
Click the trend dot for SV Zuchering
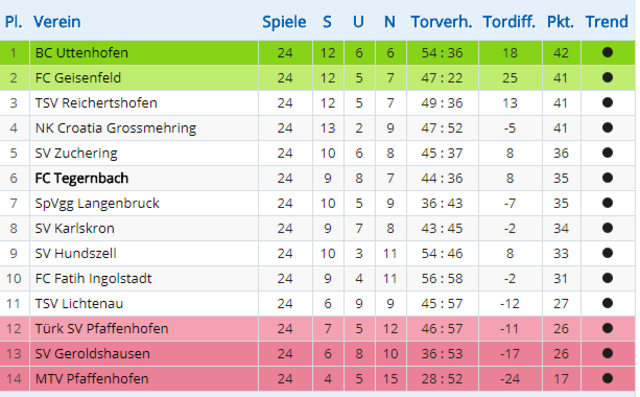(x=607, y=153)
